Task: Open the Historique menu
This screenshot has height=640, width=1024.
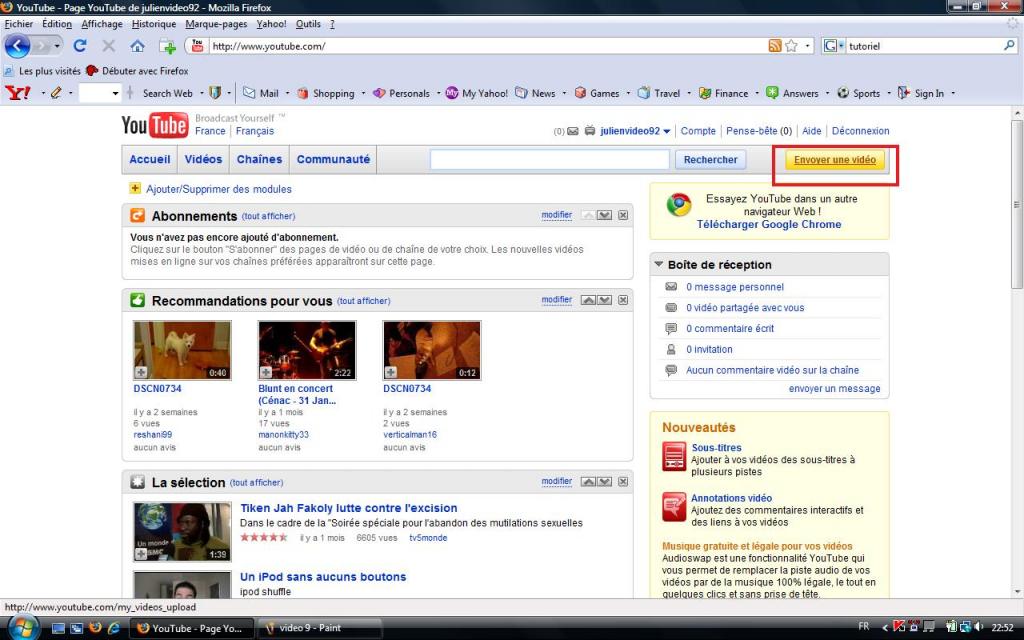Action: click(x=154, y=24)
